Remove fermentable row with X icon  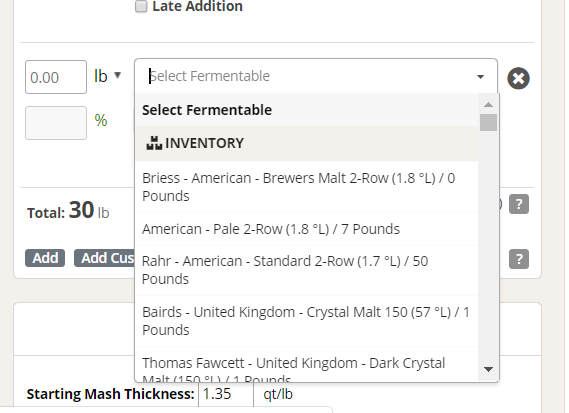[x=518, y=78]
